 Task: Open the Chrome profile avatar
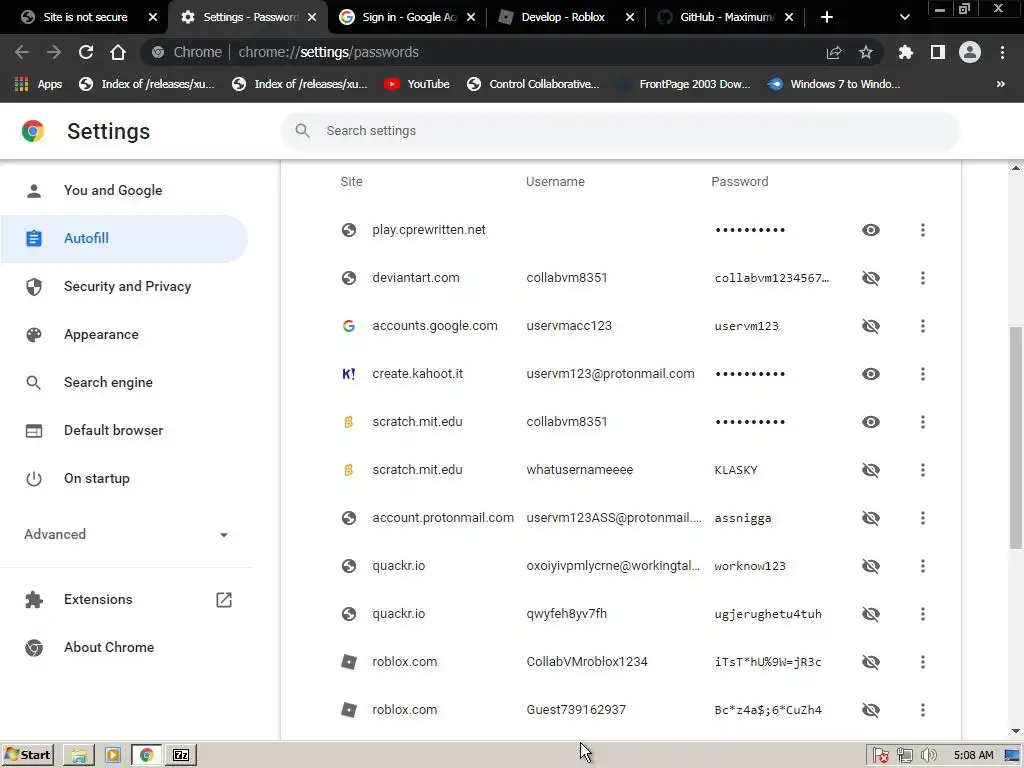[970, 52]
